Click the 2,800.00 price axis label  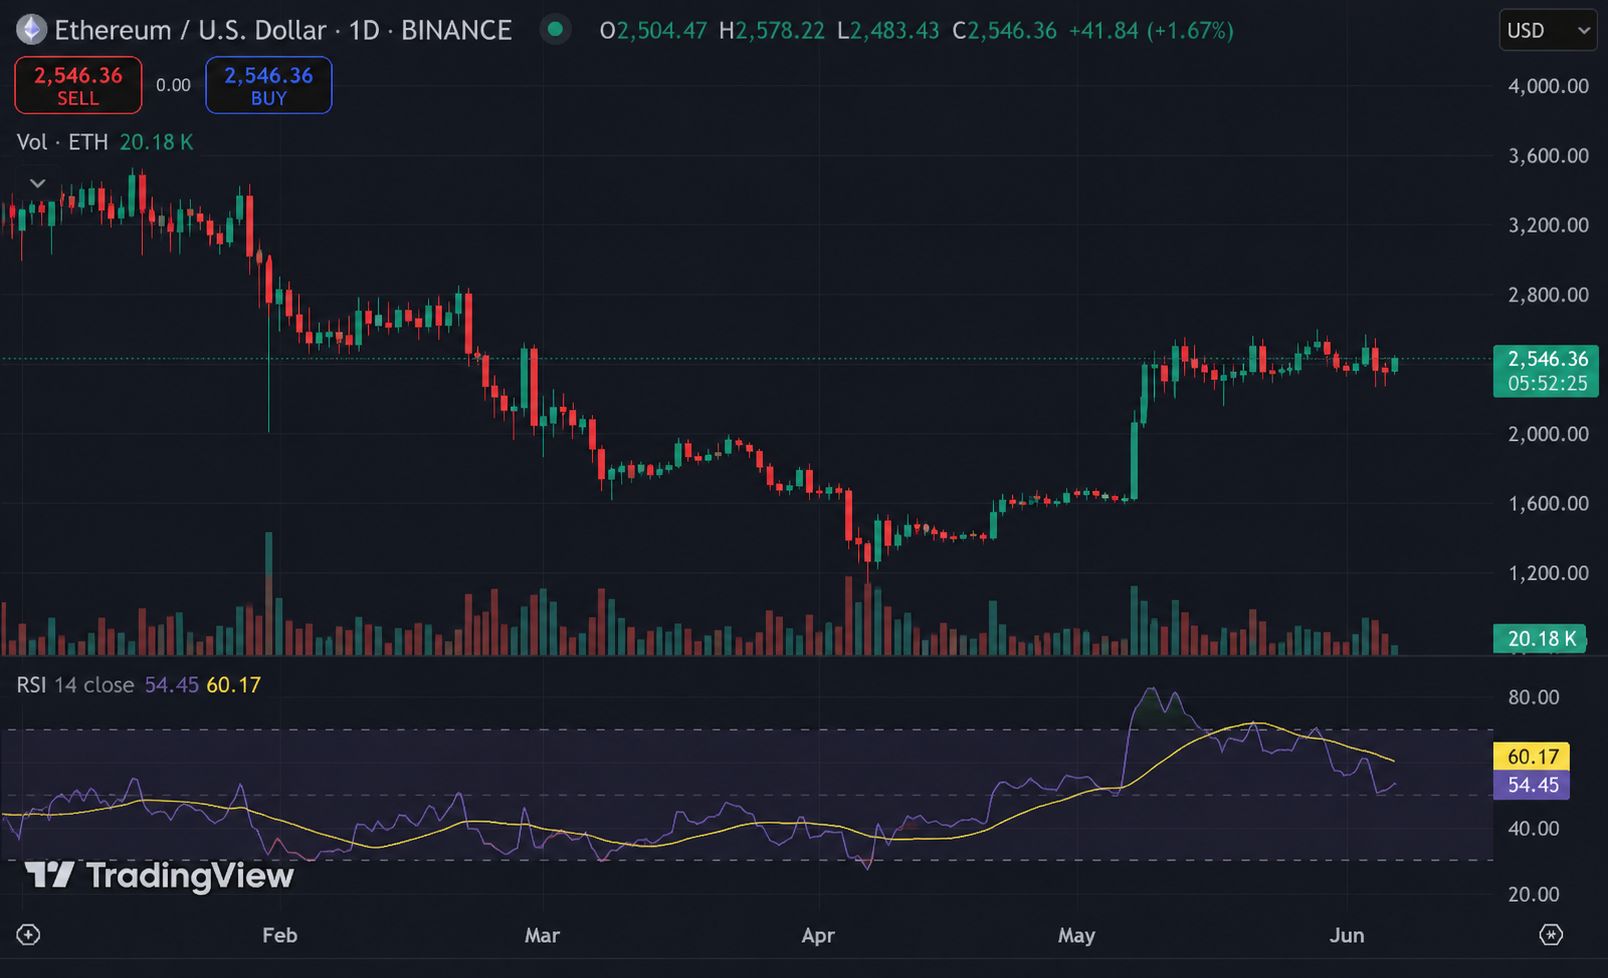point(1548,295)
